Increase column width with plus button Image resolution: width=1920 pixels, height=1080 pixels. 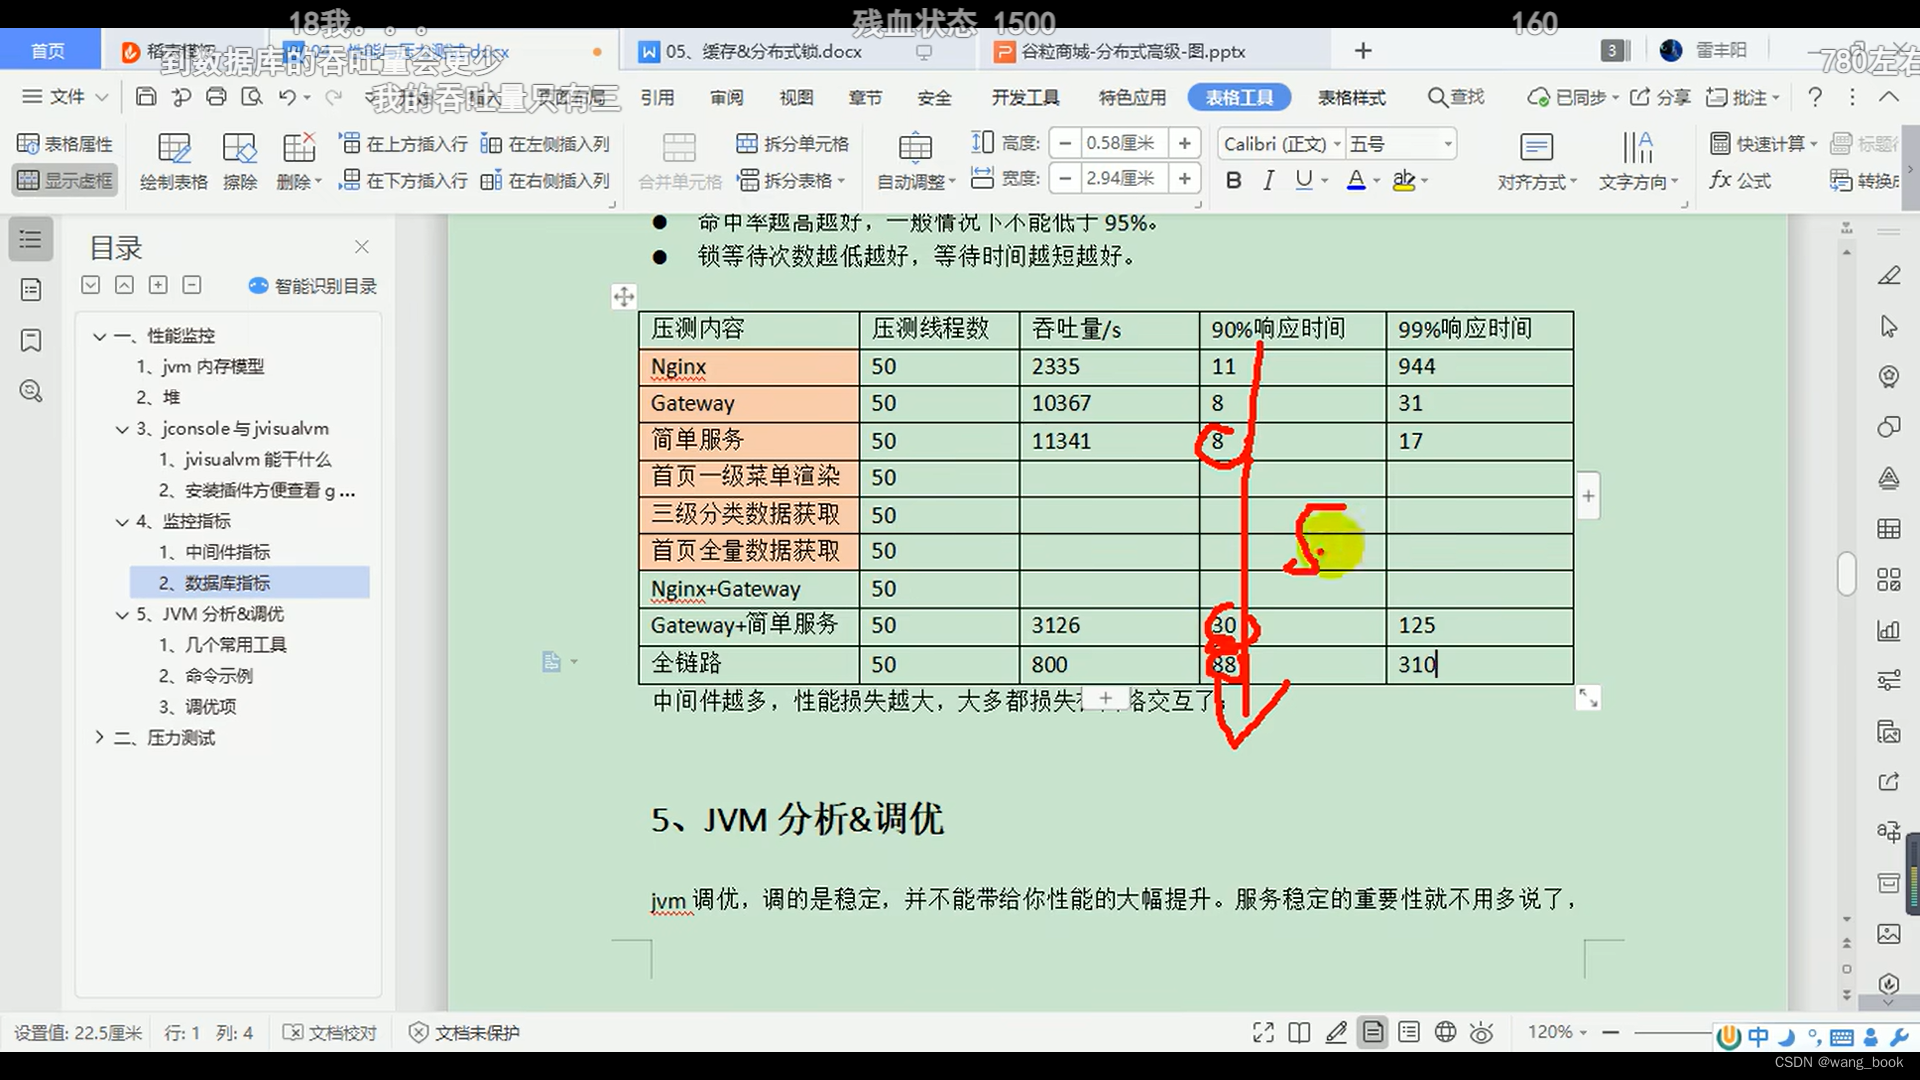pyautogui.click(x=1185, y=178)
